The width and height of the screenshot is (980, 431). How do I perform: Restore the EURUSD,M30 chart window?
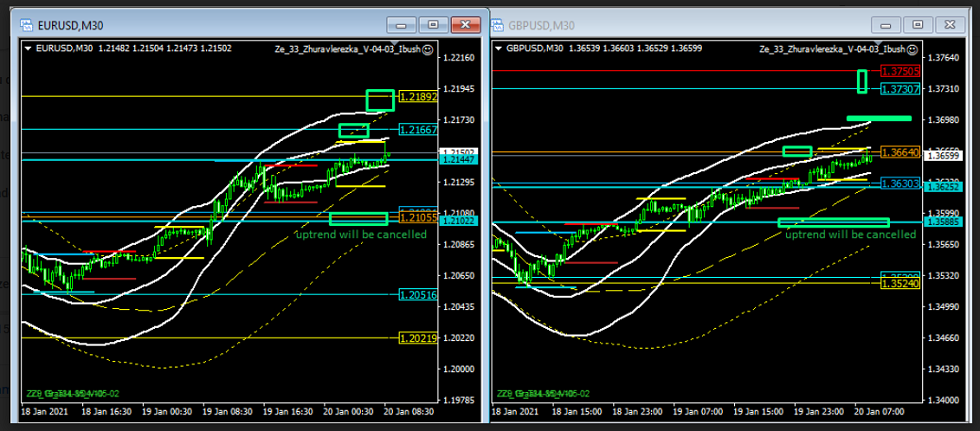click(434, 25)
